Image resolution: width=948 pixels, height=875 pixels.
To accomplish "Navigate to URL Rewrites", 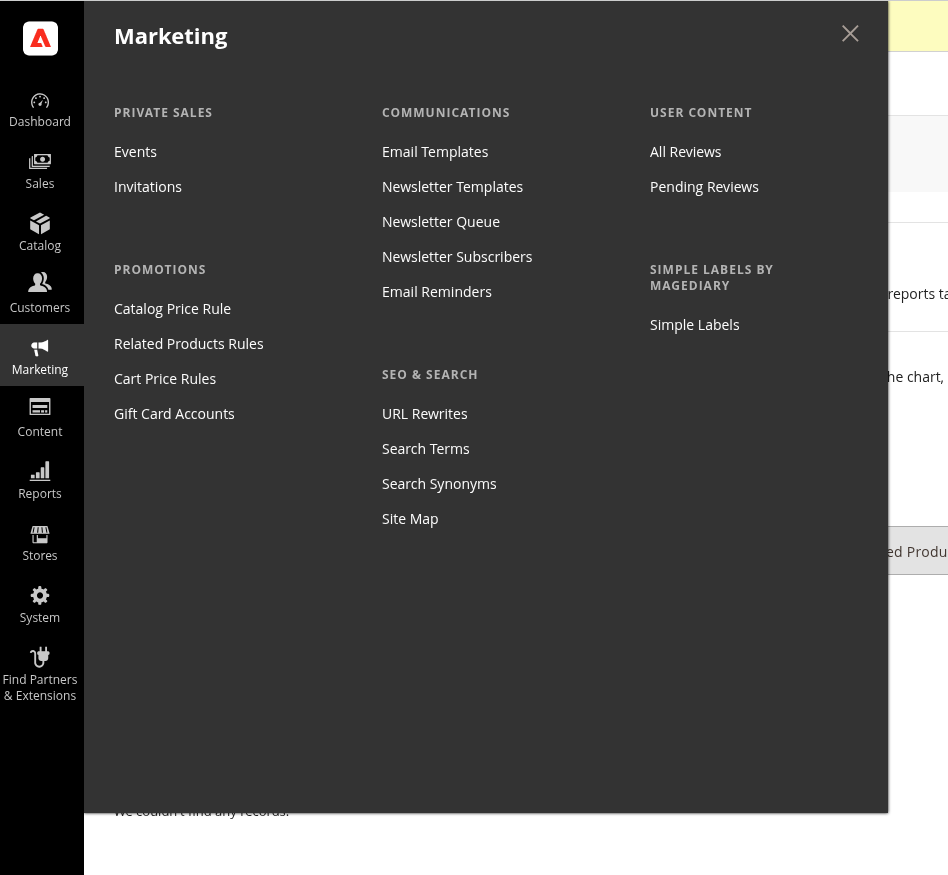I will click(x=424, y=414).
